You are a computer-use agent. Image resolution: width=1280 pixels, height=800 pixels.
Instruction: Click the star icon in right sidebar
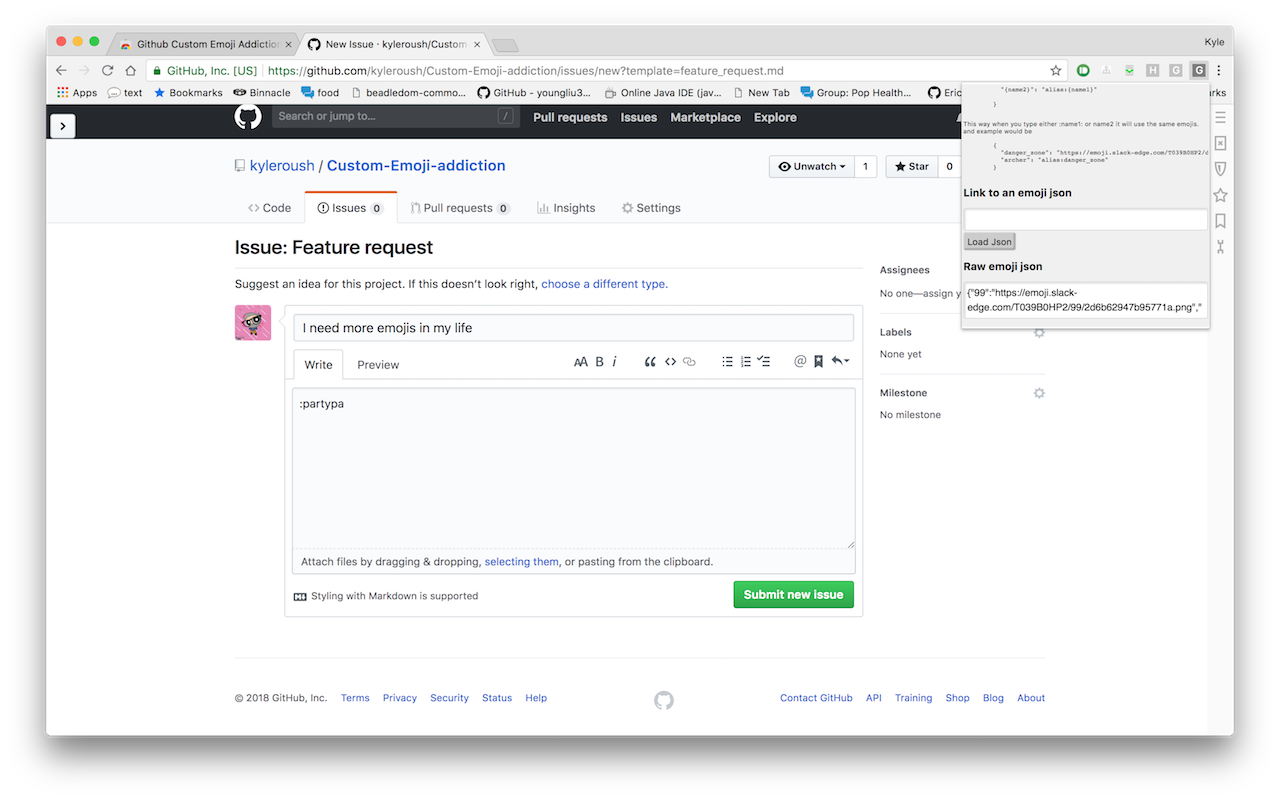(x=1220, y=195)
